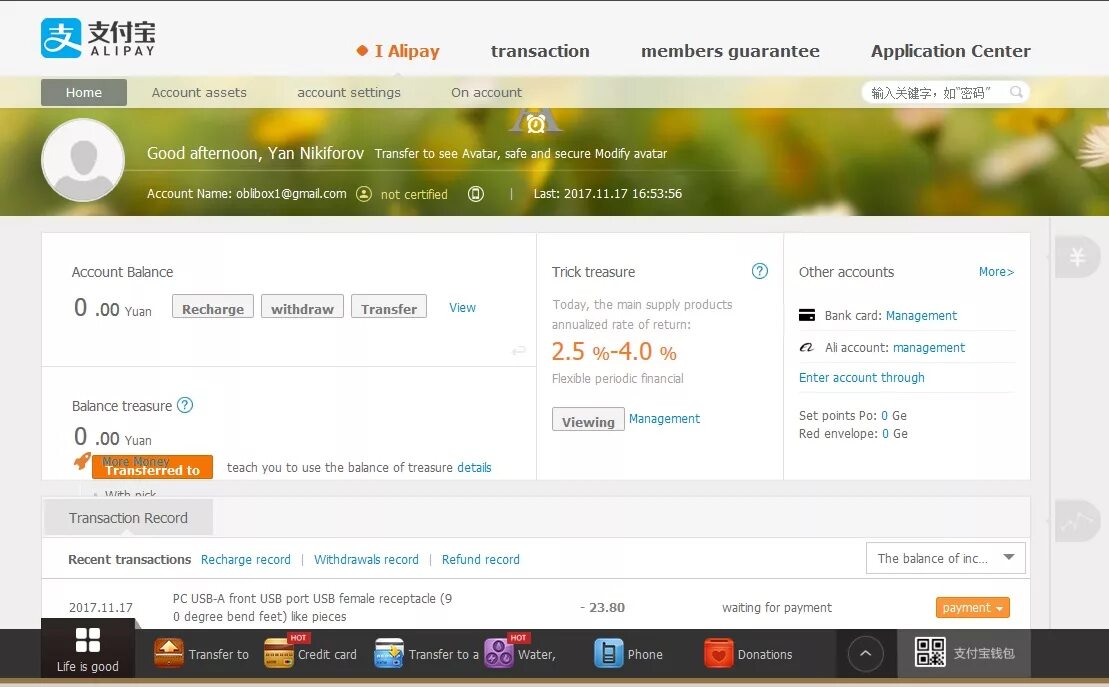Click the small arrow icon in balance panel
The width and height of the screenshot is (1109, 687).
tap(518, 351)
